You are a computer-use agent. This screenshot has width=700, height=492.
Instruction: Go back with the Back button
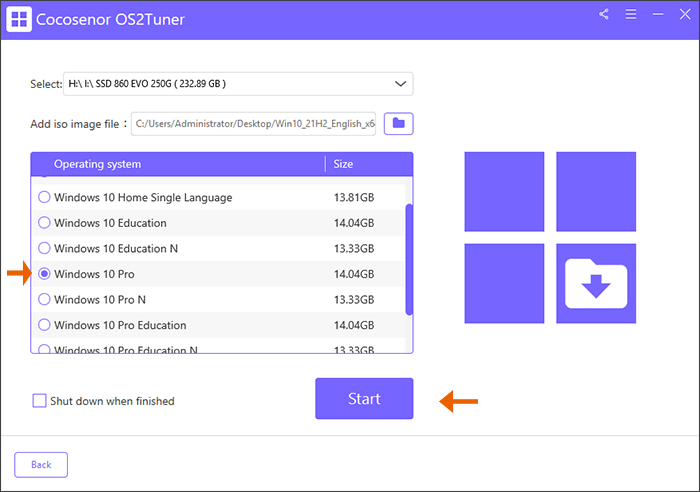tap(41, 465)
